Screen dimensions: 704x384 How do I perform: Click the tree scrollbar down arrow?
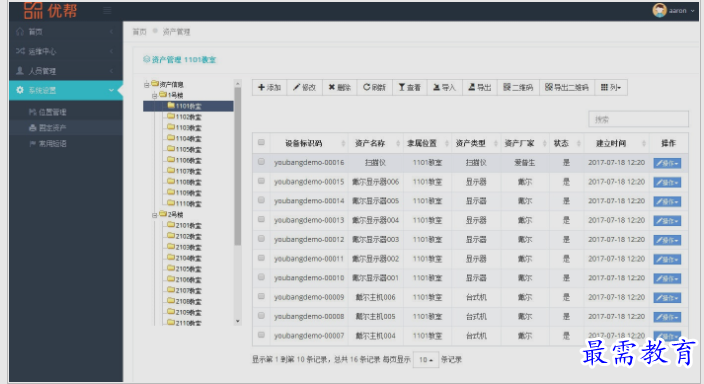point(238,321)
